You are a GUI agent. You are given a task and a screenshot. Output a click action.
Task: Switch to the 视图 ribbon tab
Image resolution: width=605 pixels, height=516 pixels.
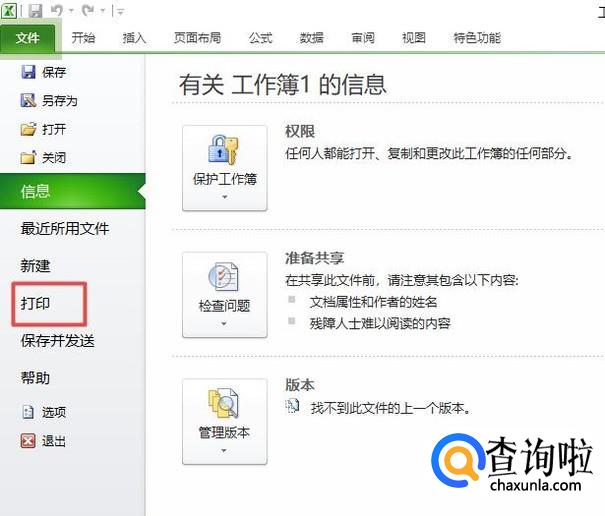414,37
